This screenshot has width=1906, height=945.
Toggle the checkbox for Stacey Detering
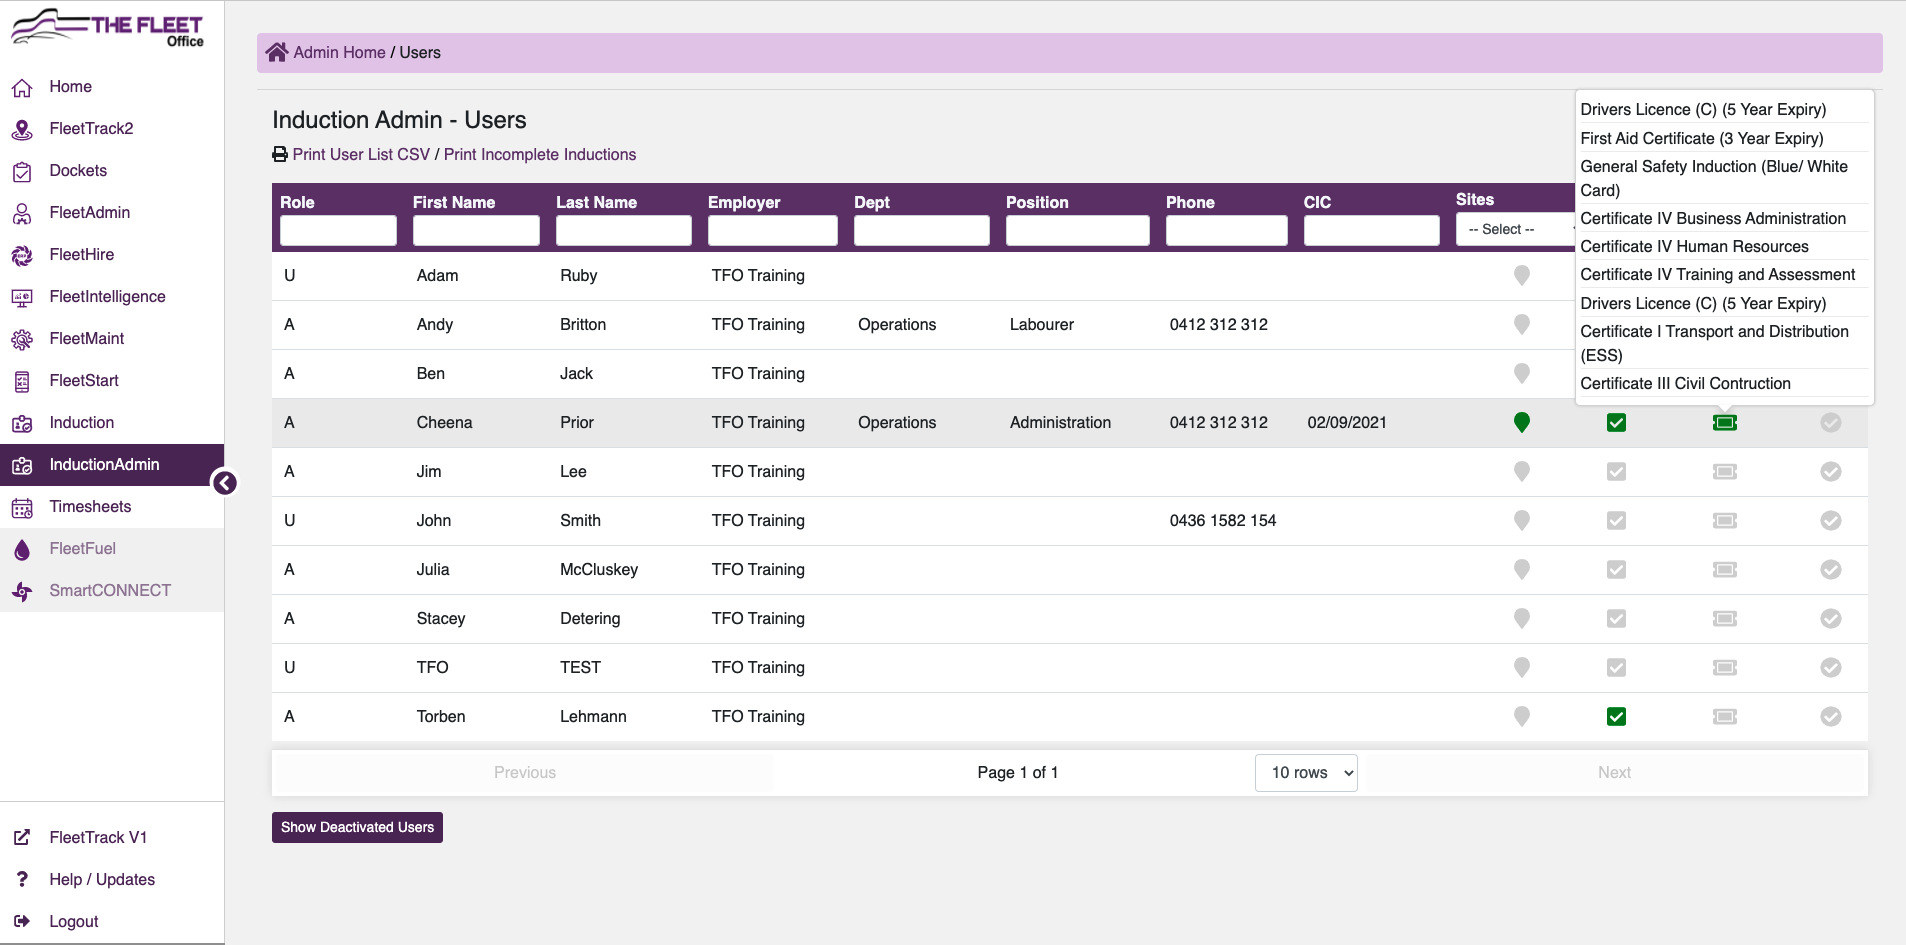(x=1616, y=618)
